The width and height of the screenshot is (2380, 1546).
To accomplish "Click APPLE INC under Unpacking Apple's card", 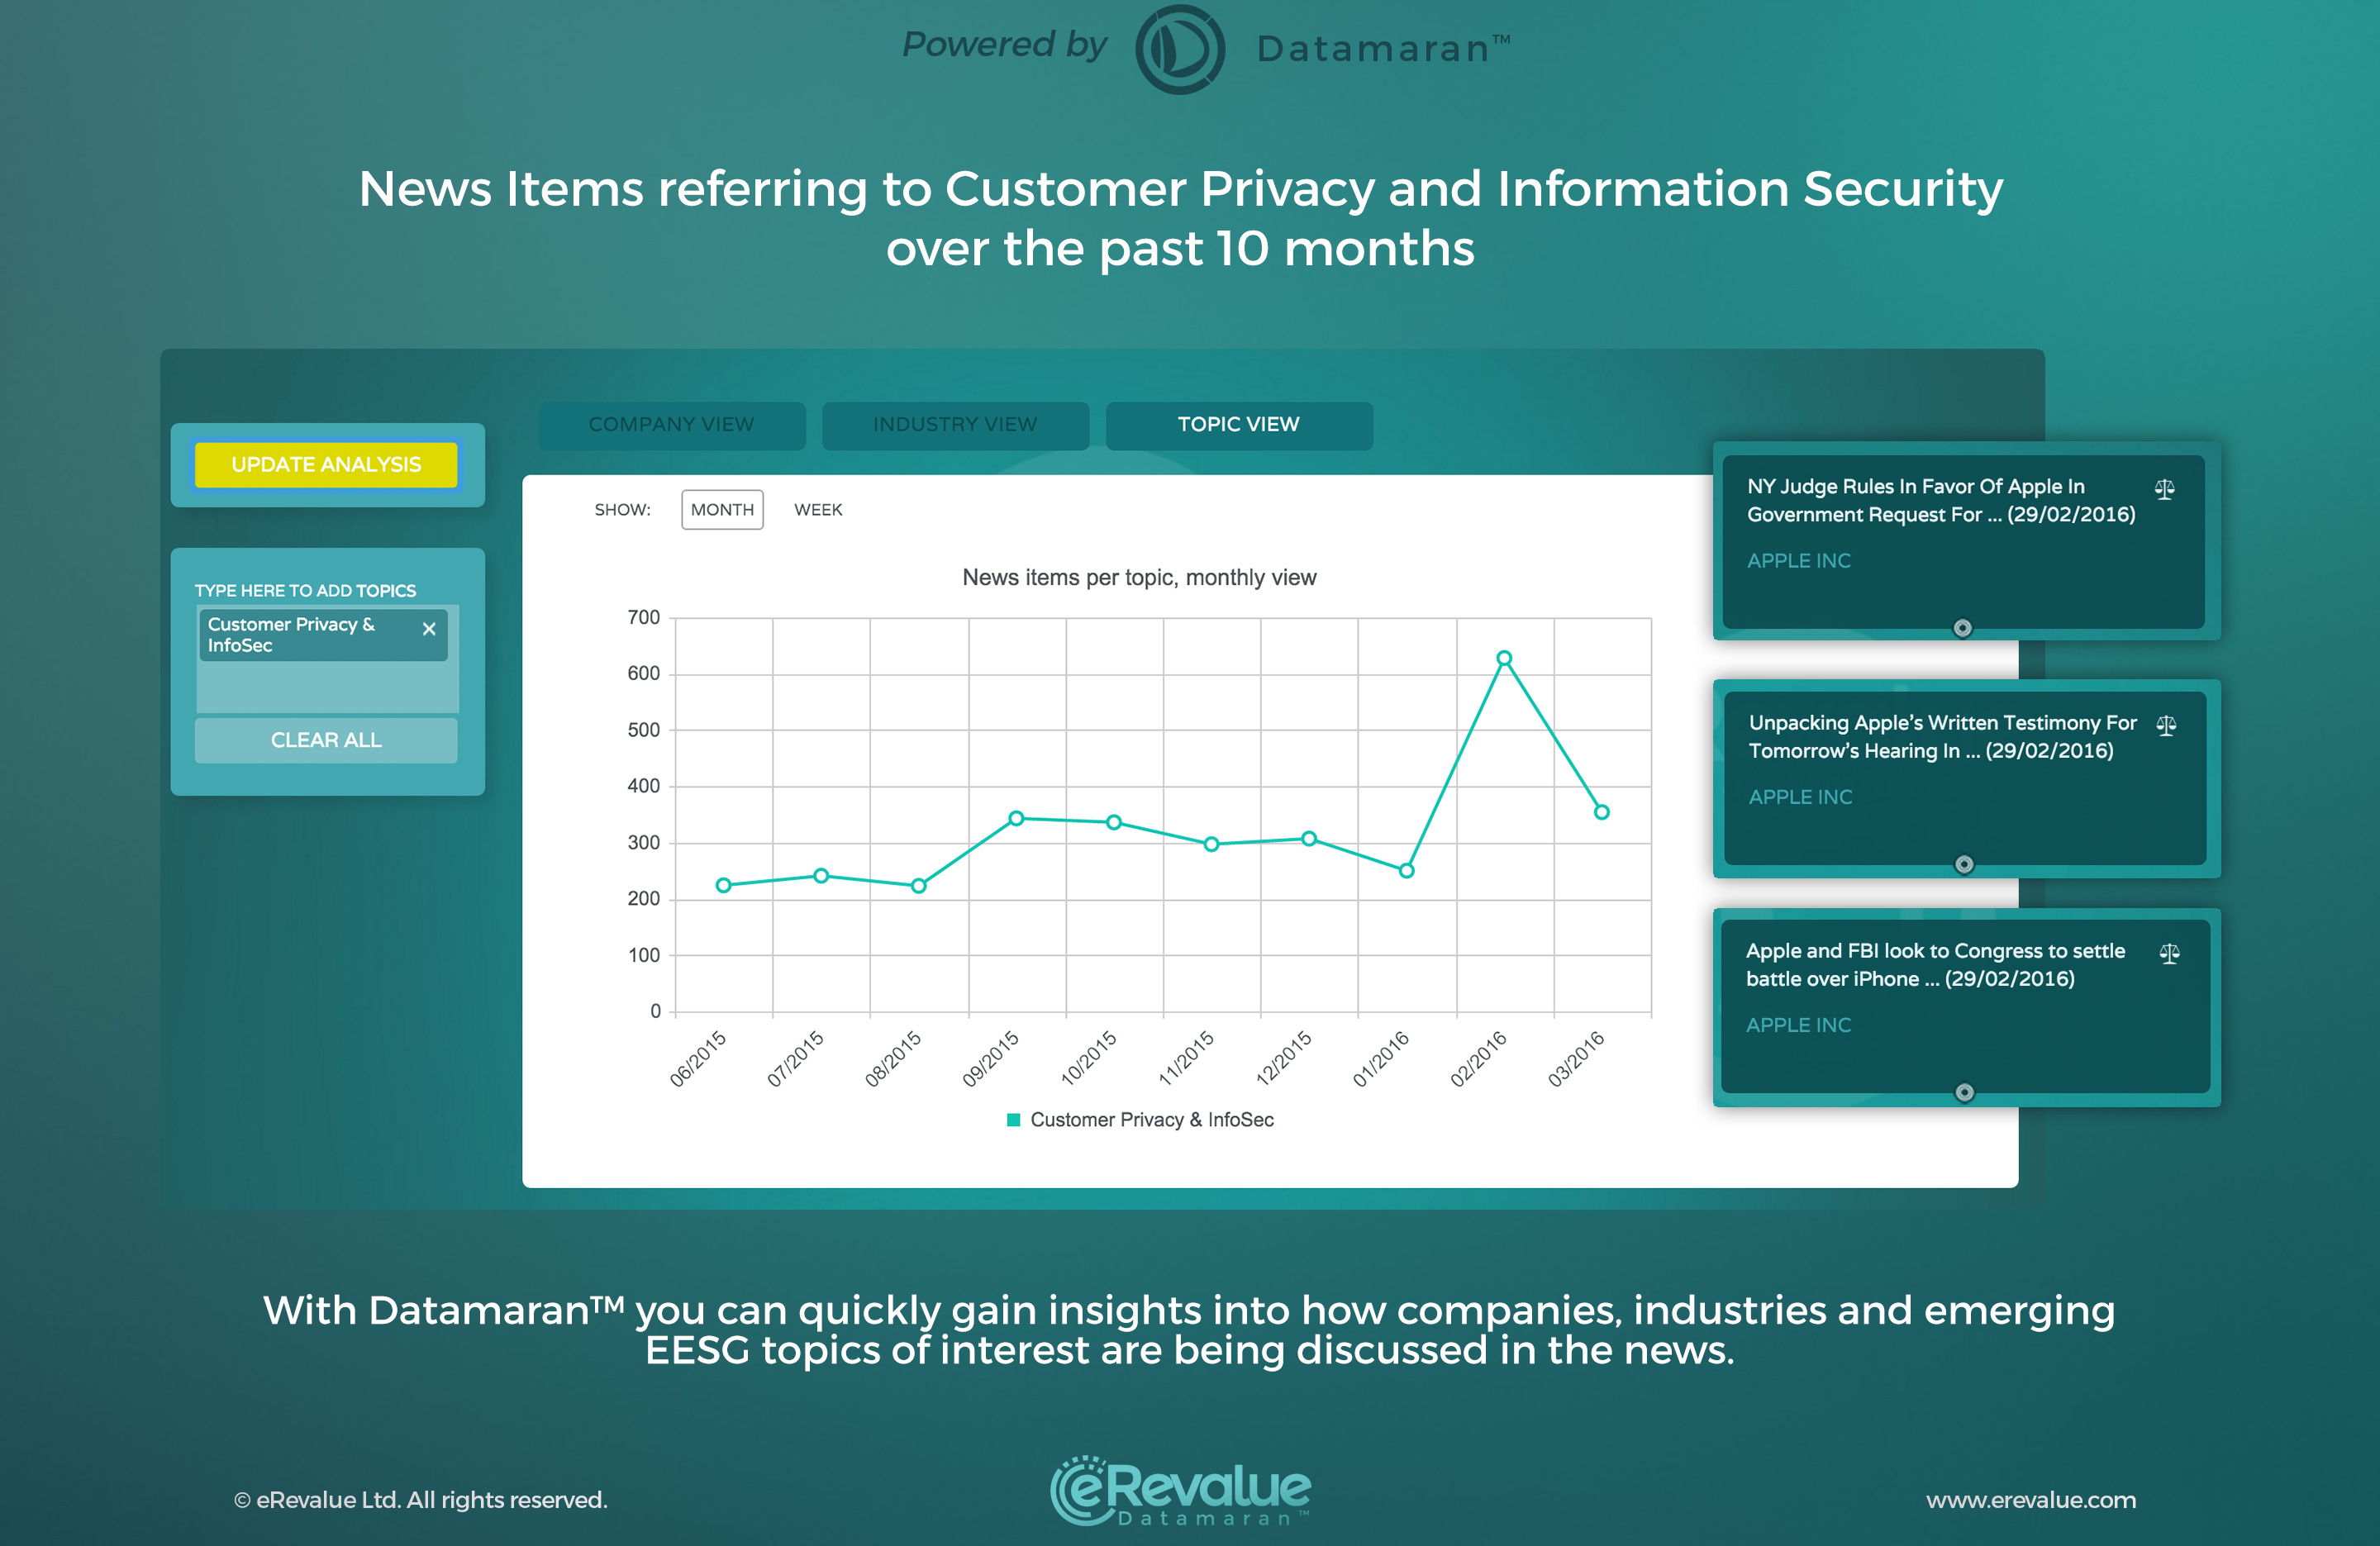I will tap(1800, 797).
